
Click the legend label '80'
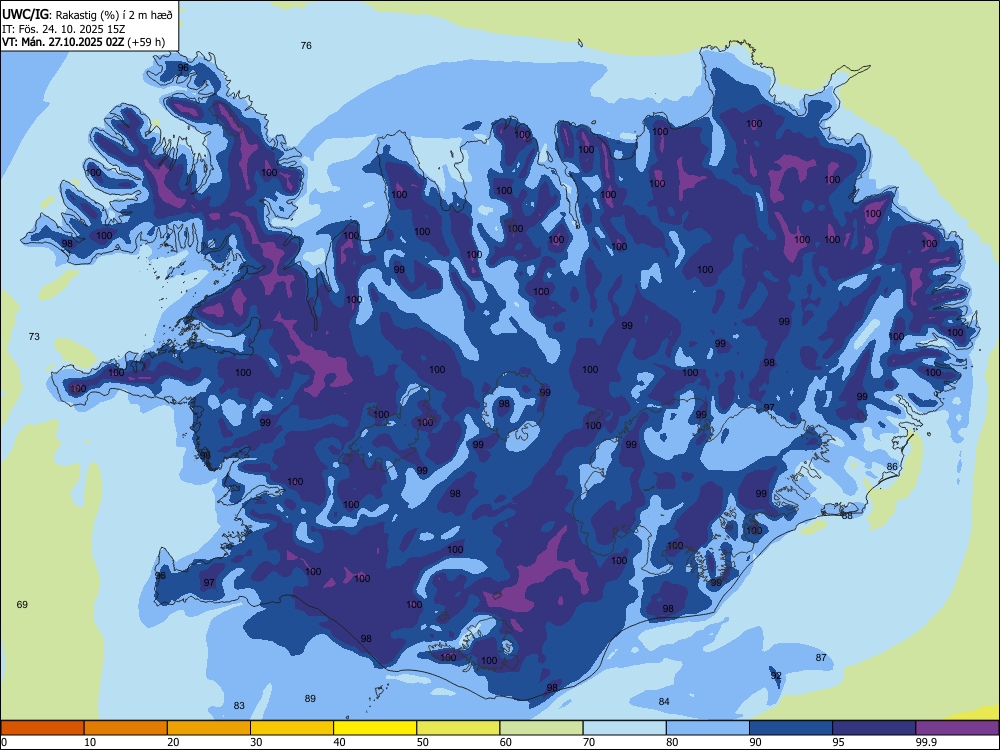point(672,742)
